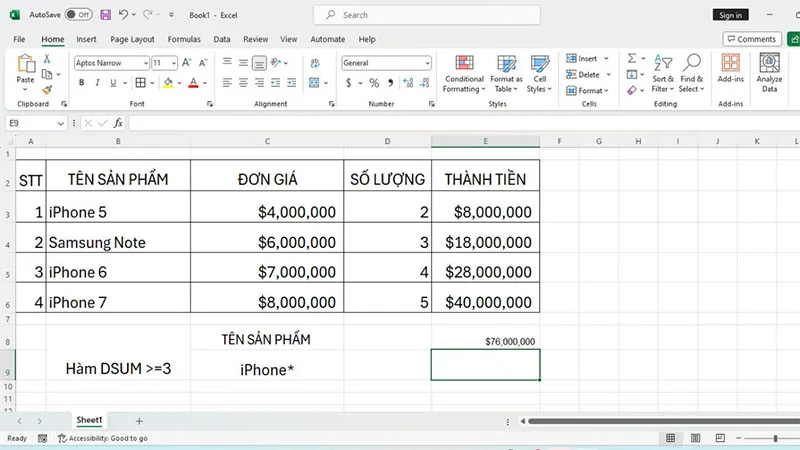Screen dimensions: 800x450
Task: Click the Clear eraser icon
Action: tap(632, 90)
